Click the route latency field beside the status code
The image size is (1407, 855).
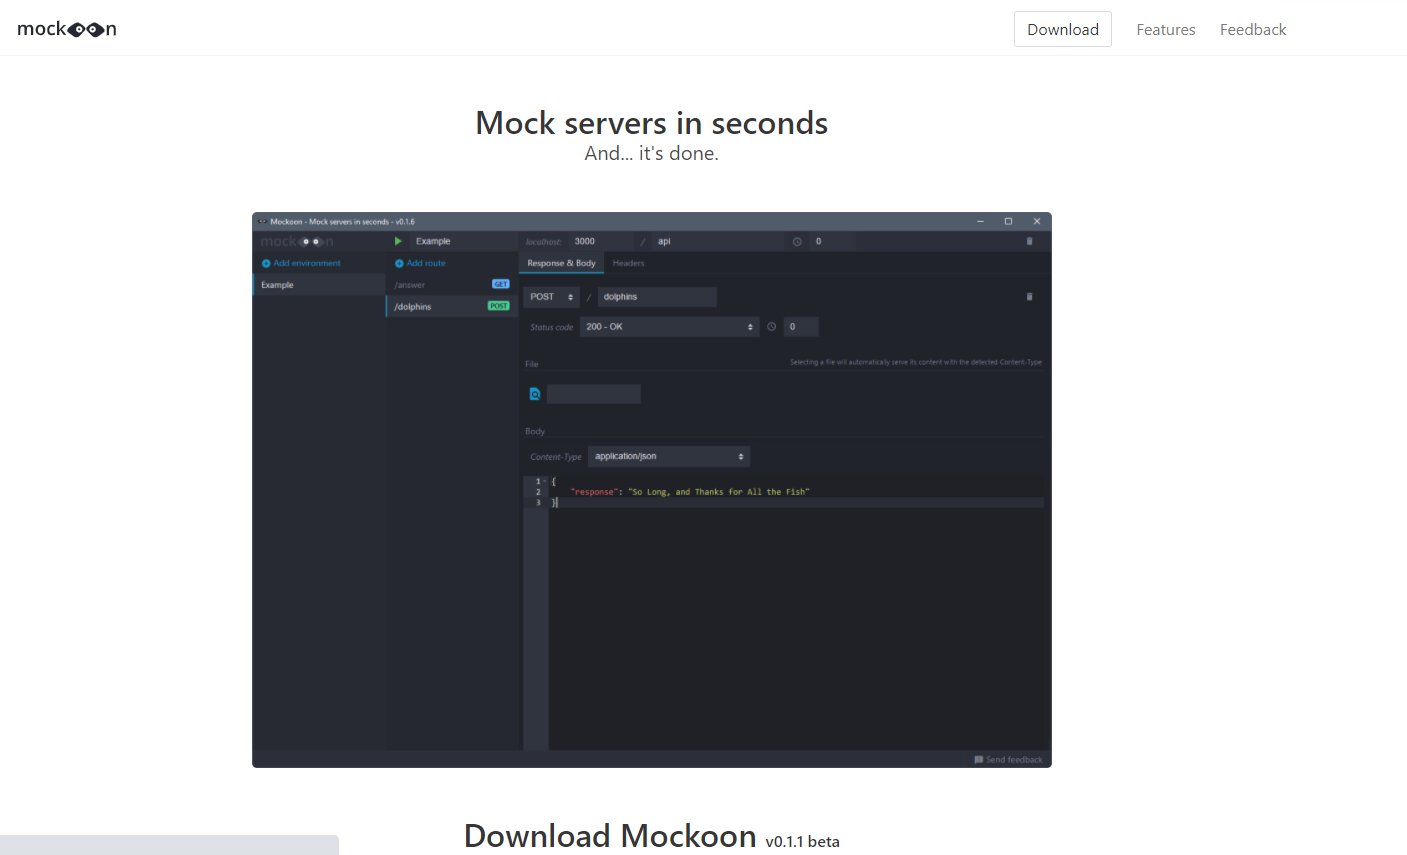[801, 327]
